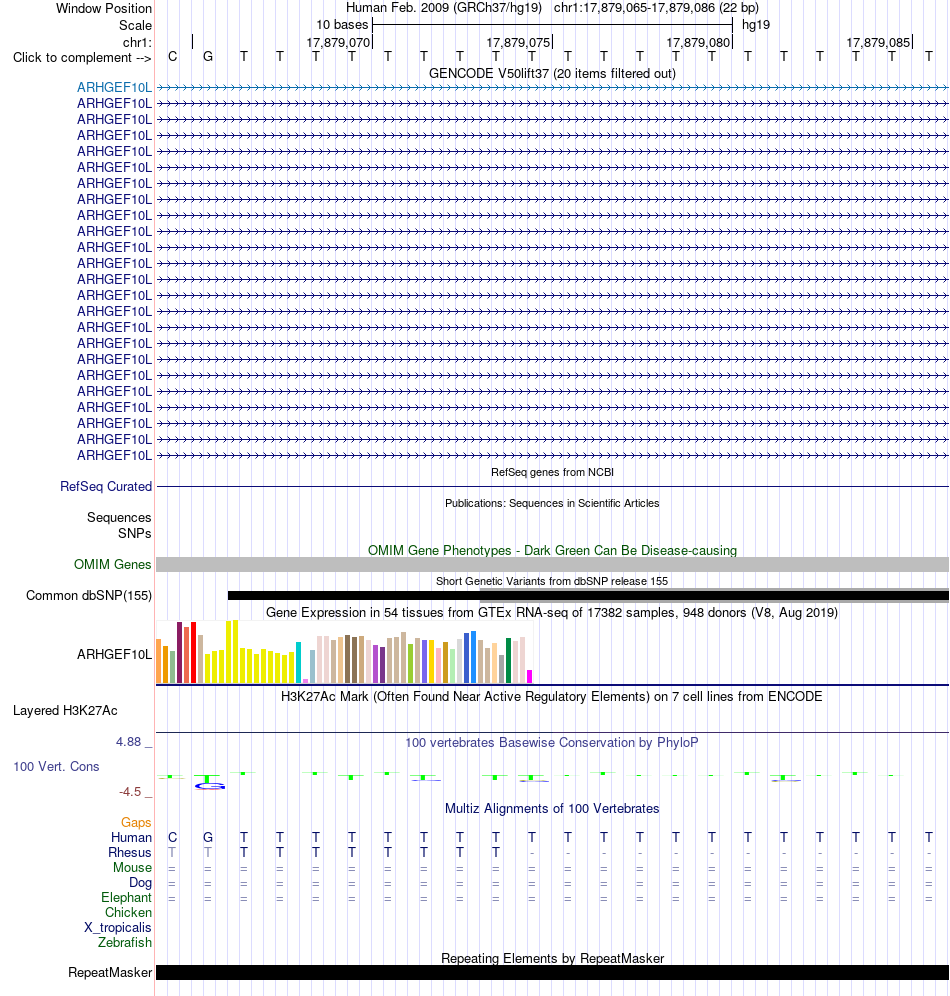
Task: Click position label 17,879,070
Action: click(x=338, y=43)
